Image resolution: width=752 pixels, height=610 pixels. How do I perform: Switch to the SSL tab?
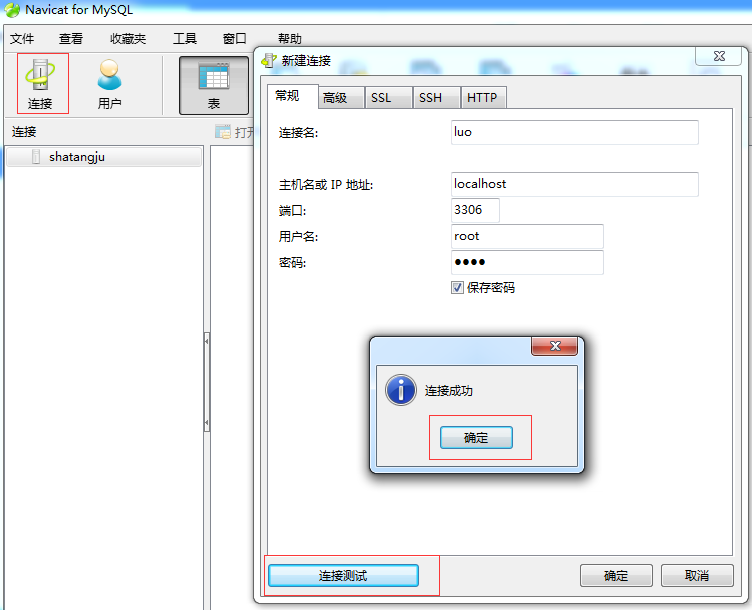point(388,98)
